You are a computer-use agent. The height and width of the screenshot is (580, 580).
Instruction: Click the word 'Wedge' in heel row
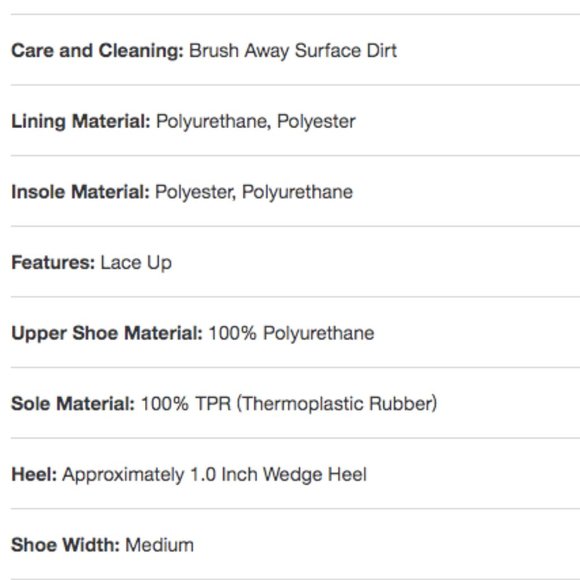tap(293, 475)
